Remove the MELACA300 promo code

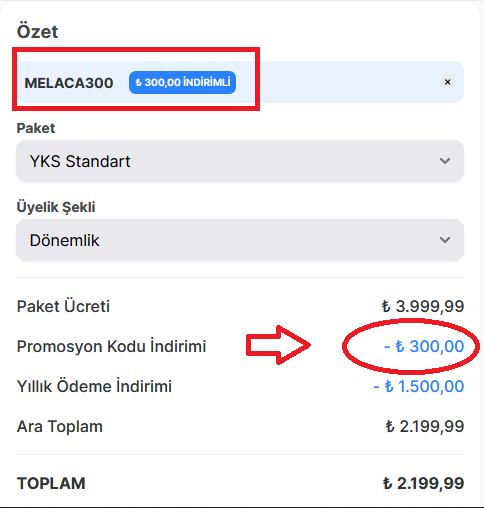447,82
